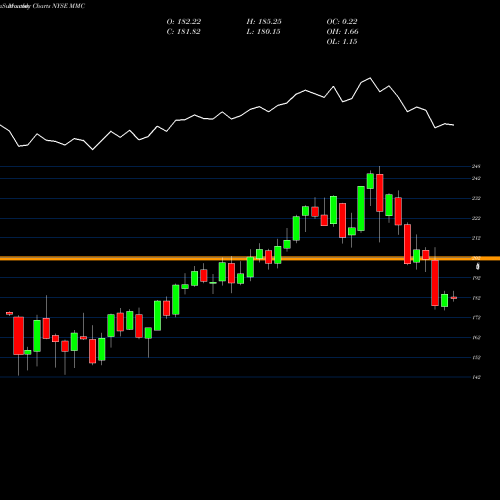Click the low value "L: 180.15"
The height and width of the screenshot is (500, 500).
tap(263, 32)
